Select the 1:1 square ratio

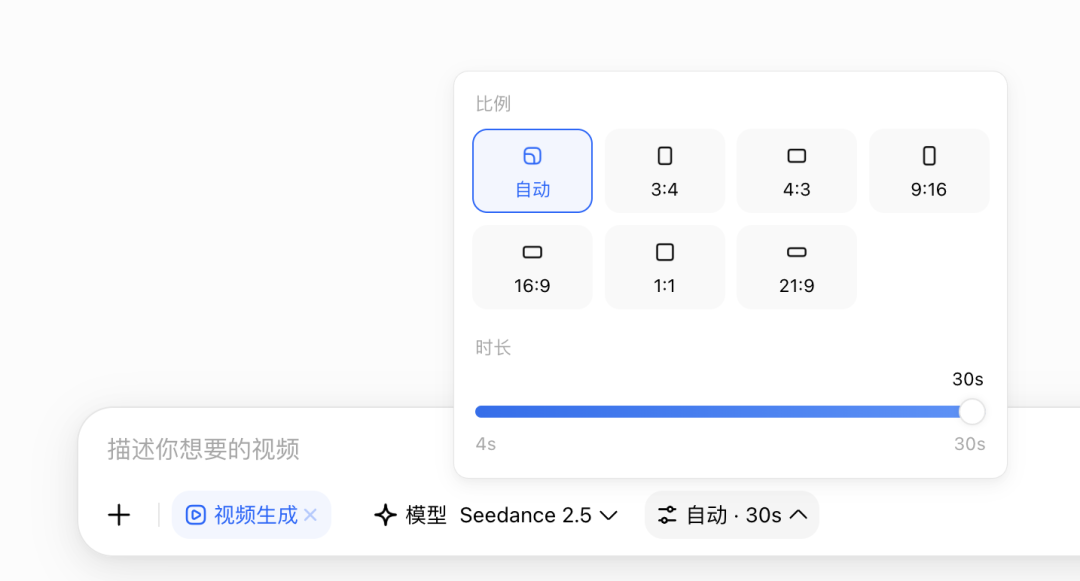(665, 267)
